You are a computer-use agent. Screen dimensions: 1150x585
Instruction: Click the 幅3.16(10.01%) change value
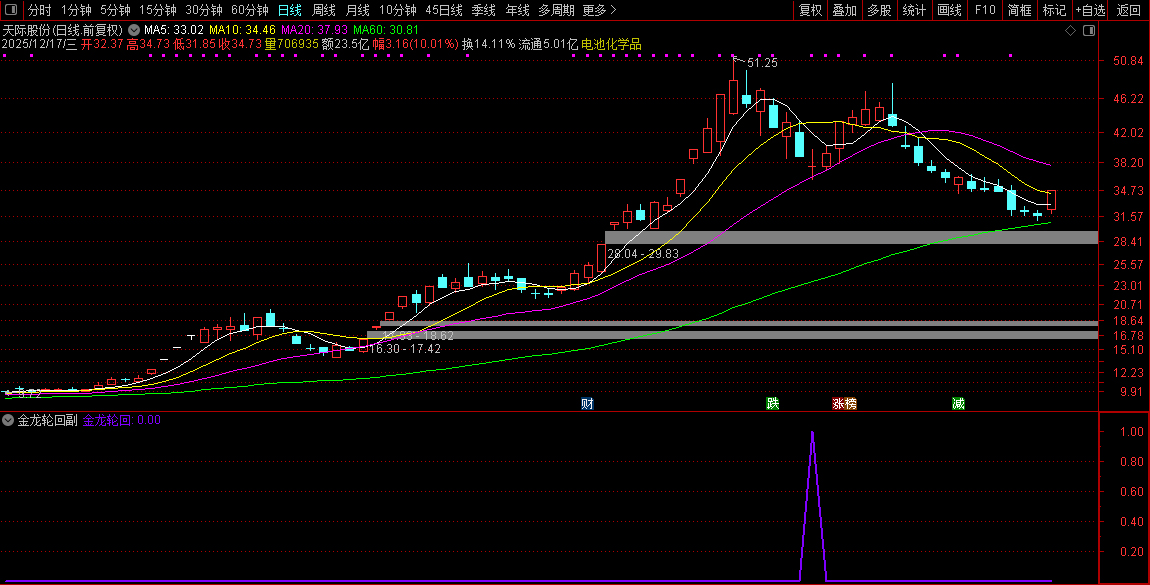pyautogui.click(x=415, y=45)
